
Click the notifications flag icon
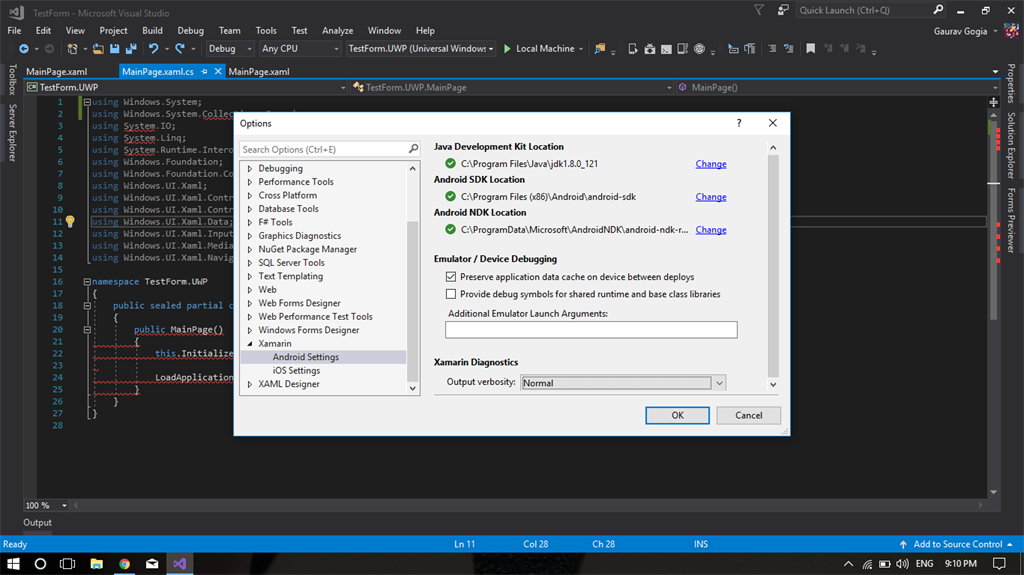pos(758,10)
